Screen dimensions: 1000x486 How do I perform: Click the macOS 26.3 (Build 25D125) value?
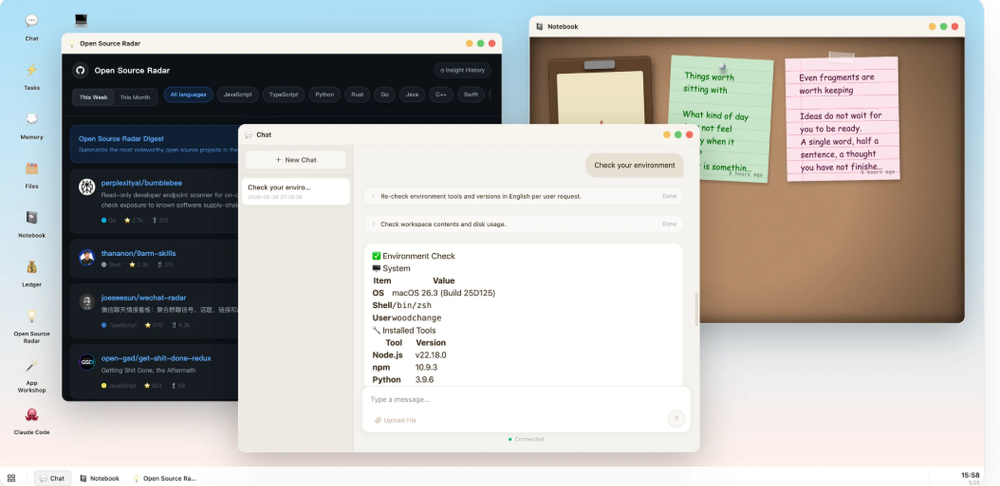tap(443, 293)
